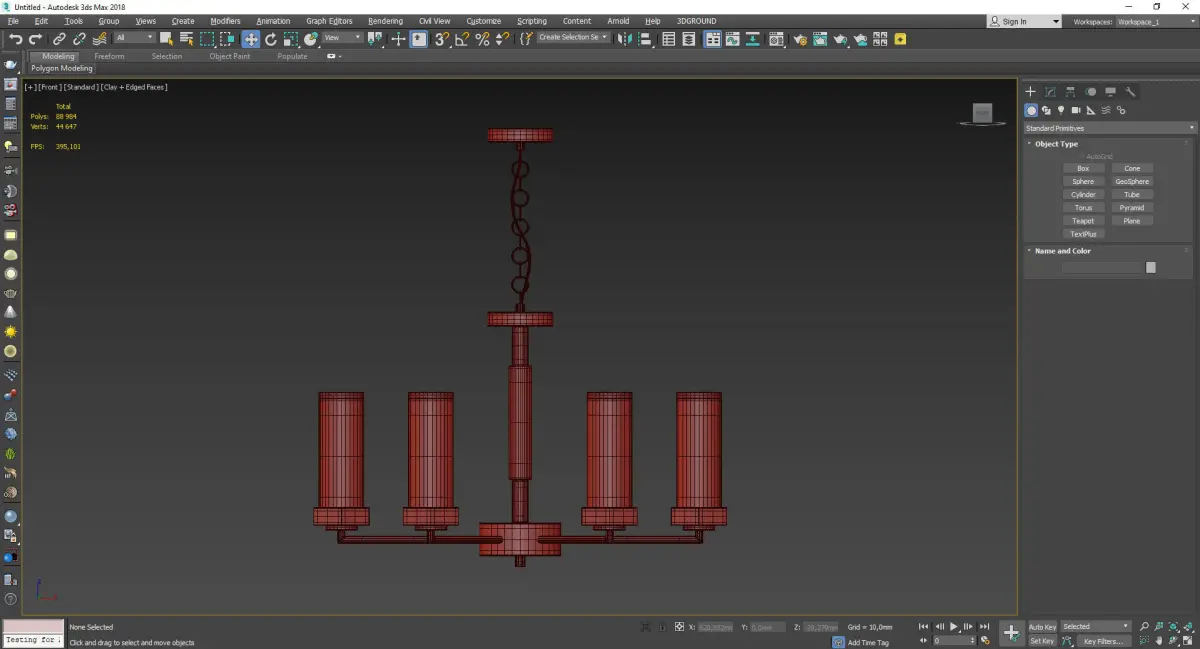
Task: Toggle Angle Snap on
Action: pos(462,39)
